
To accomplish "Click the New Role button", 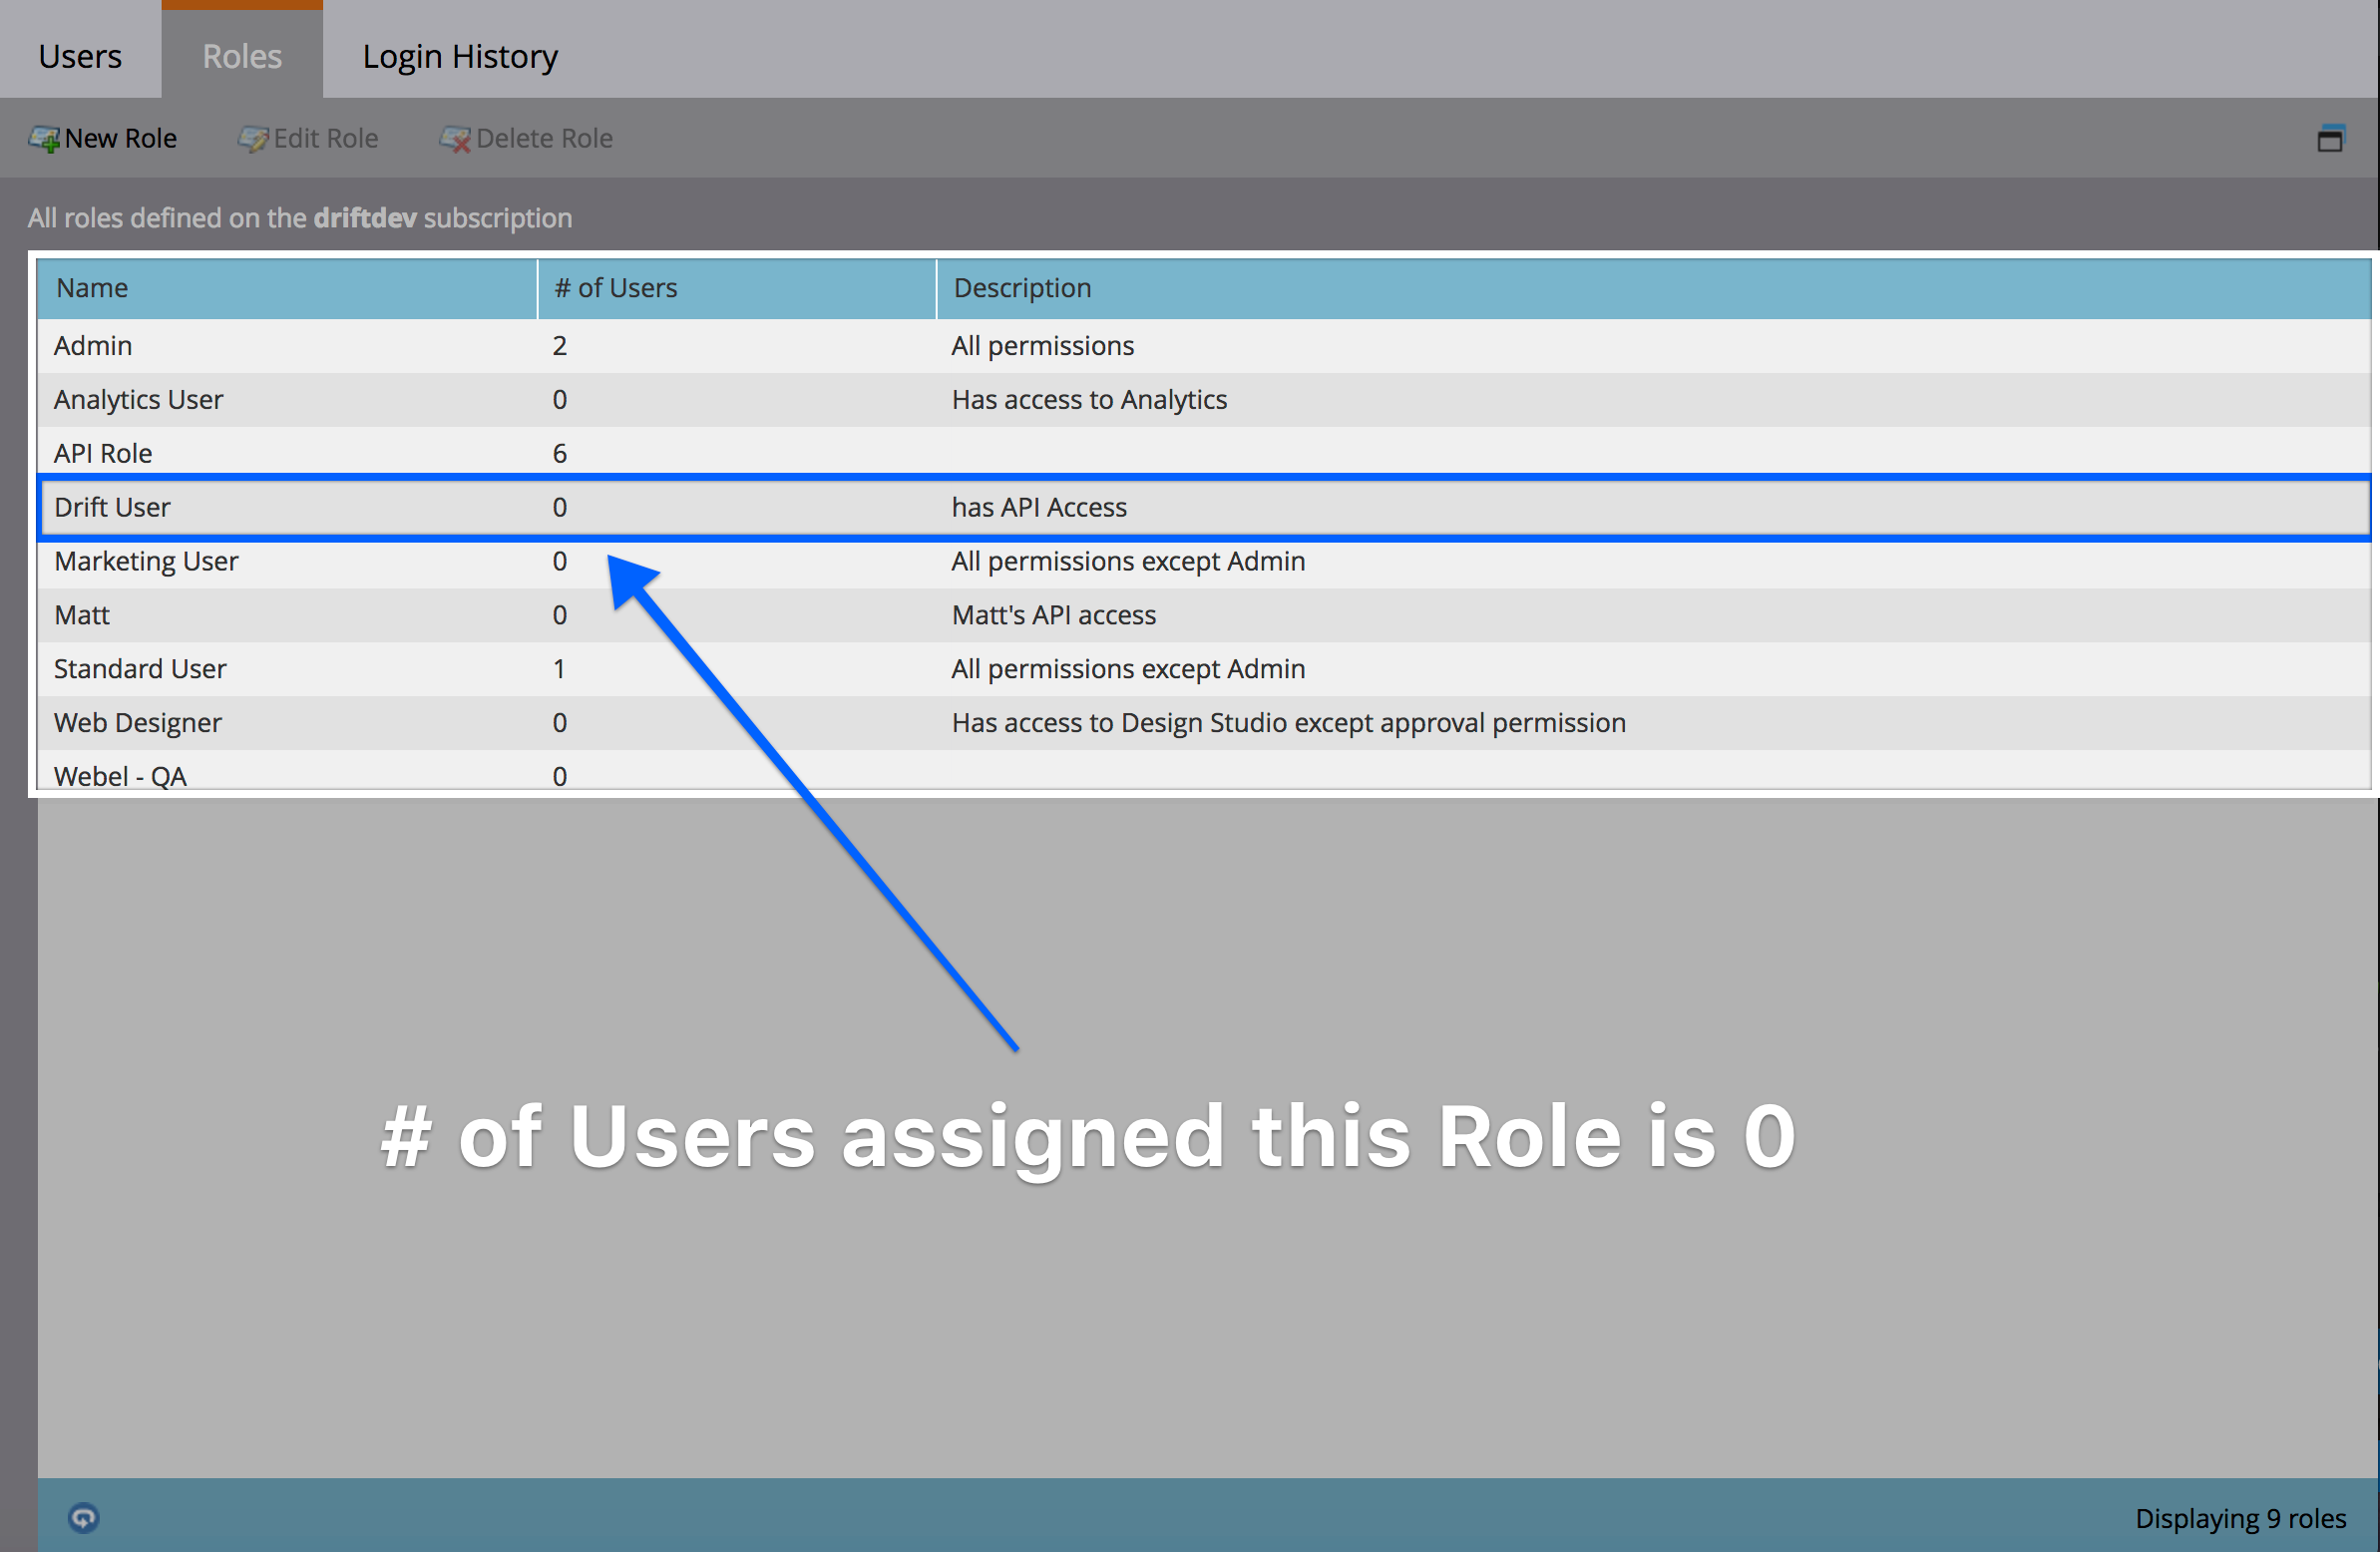I will pos(103,138).
